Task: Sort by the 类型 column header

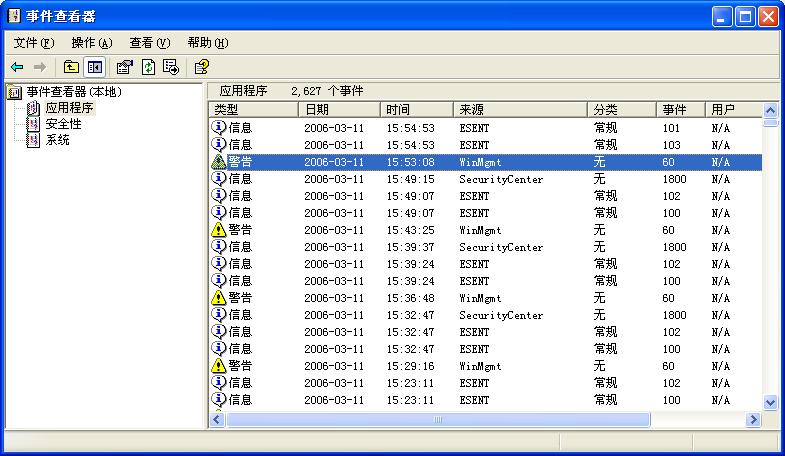Action: 253,110
